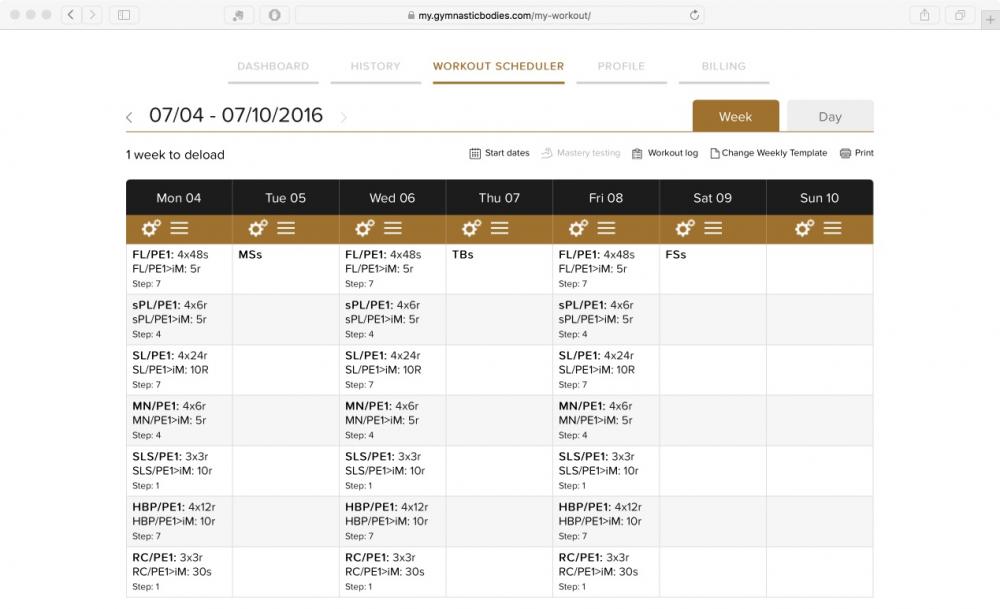Open the list menu for Fri 08
This screenshot has height=609, width=1000.
(x=607, y=228)
